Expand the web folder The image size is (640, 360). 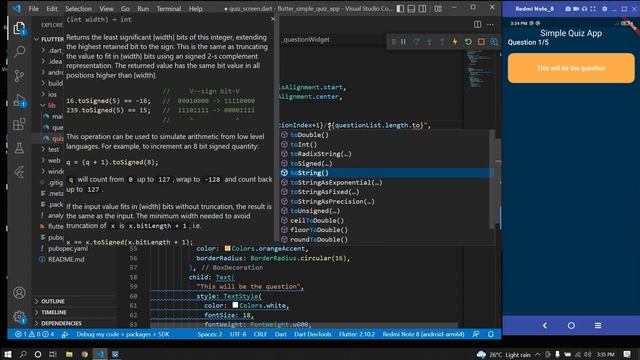(51, 160)
